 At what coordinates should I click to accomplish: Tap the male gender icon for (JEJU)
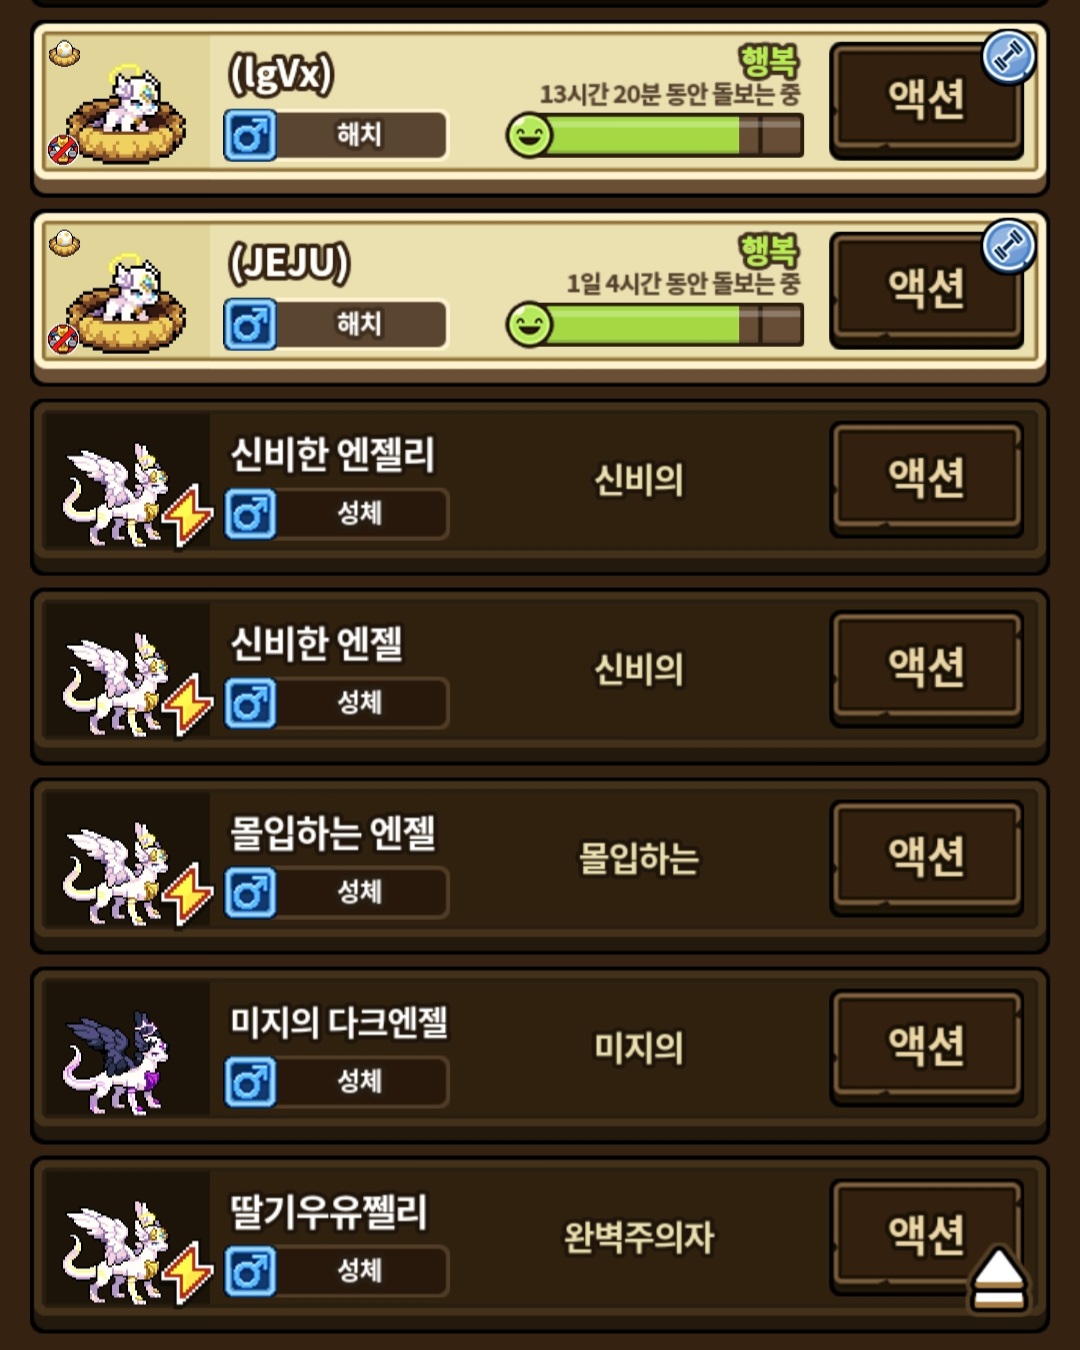(250, 325)
